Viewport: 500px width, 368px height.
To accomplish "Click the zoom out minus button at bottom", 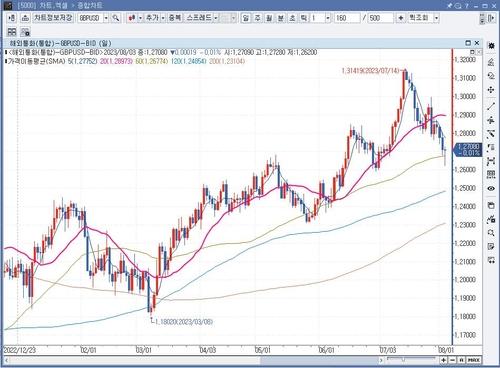I will click(452, 360).
